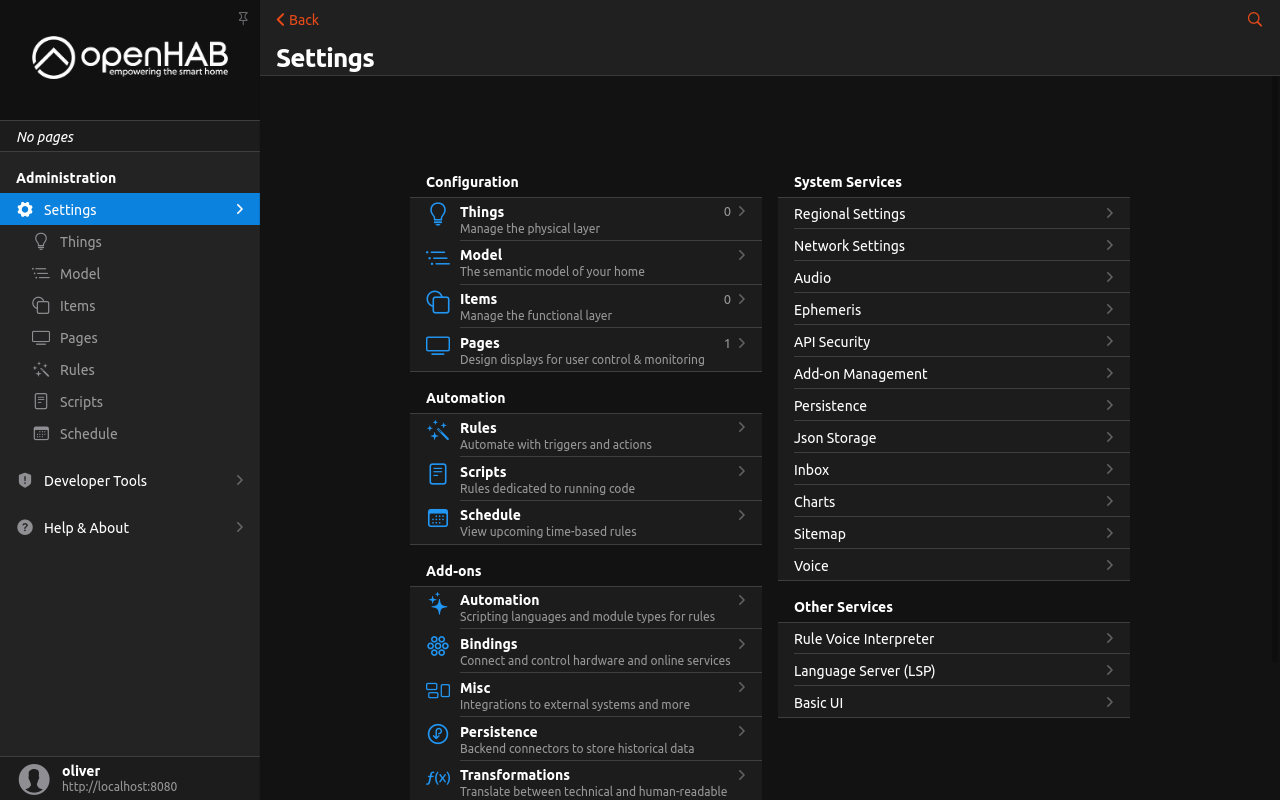Click the Rules magic wand icon in Automation
The image size is (1280, 800).
click(438, 430)
